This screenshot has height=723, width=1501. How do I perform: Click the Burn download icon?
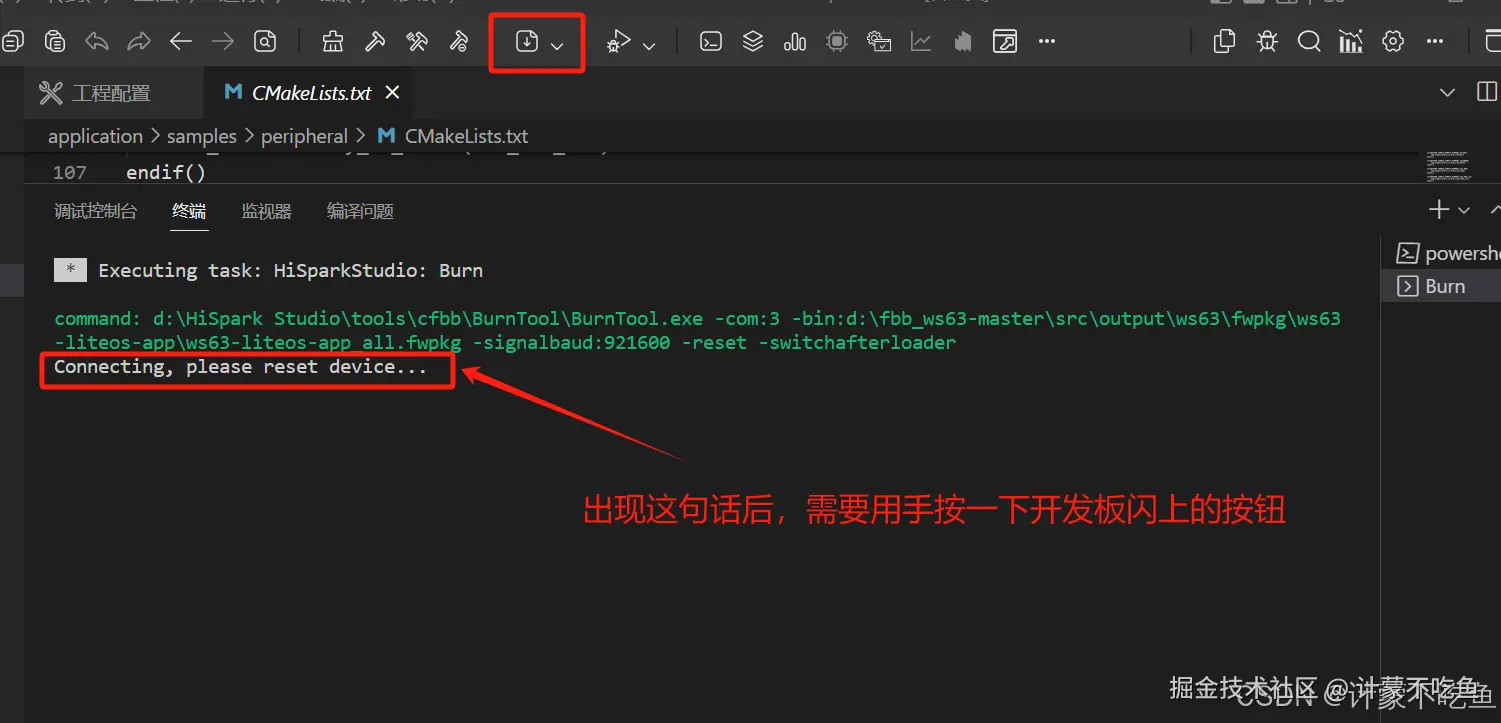pyautogui.click(x=527, y=41)
